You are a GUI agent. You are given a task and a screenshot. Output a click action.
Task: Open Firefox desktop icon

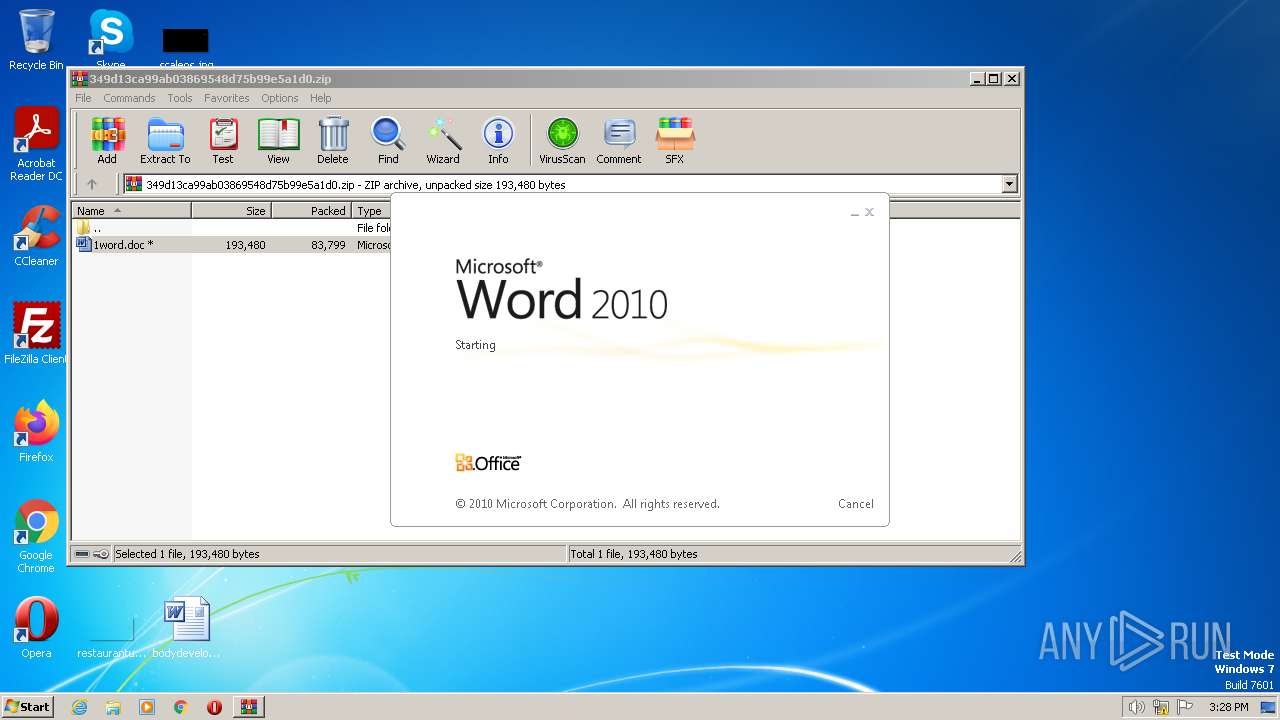click(x=36, y=432)
